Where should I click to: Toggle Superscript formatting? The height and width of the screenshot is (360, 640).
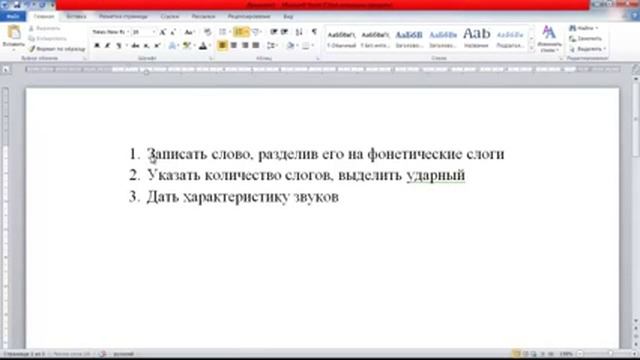click(157, 46)
